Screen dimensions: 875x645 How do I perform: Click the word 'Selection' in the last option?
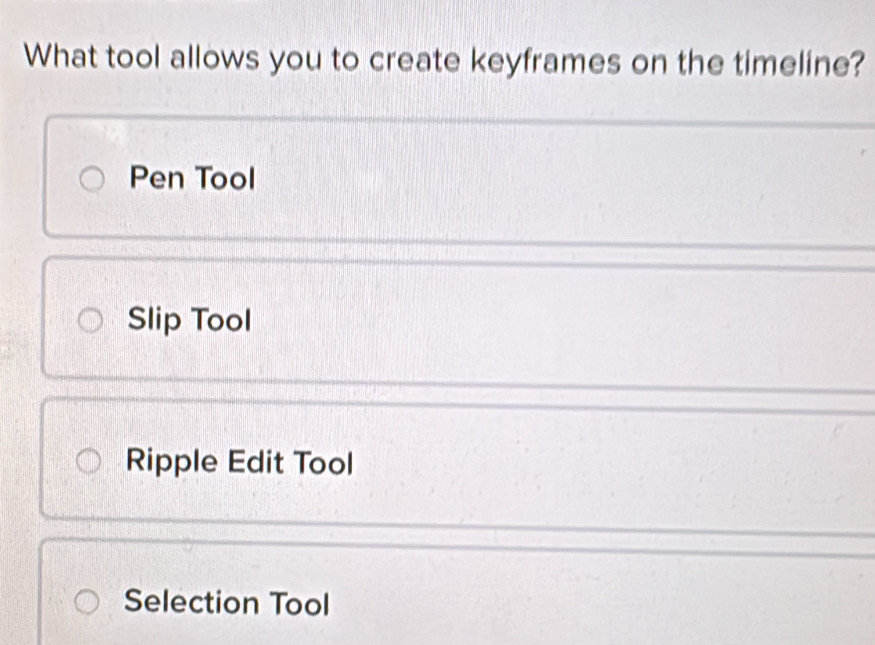pos(191,601)
